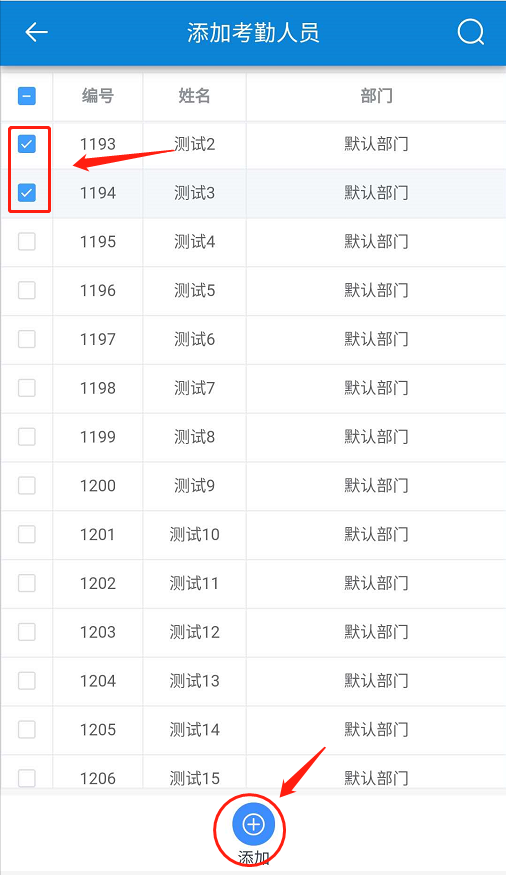506x875 pixels.
Task: Select the 测试8 name cell
Action: click(x=194, y=436)
